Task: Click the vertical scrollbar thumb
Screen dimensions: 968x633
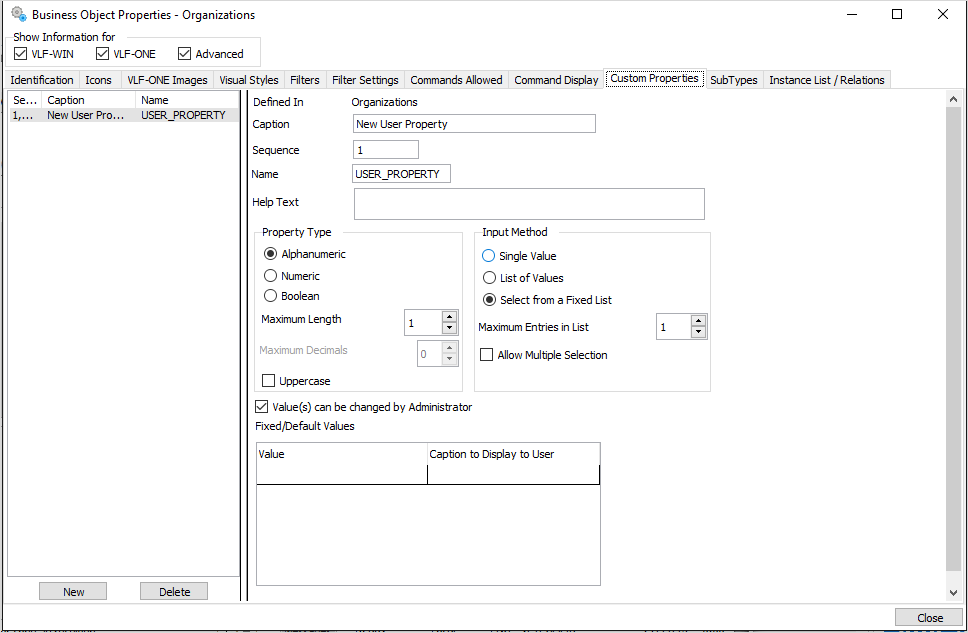Action: [953, 339]
